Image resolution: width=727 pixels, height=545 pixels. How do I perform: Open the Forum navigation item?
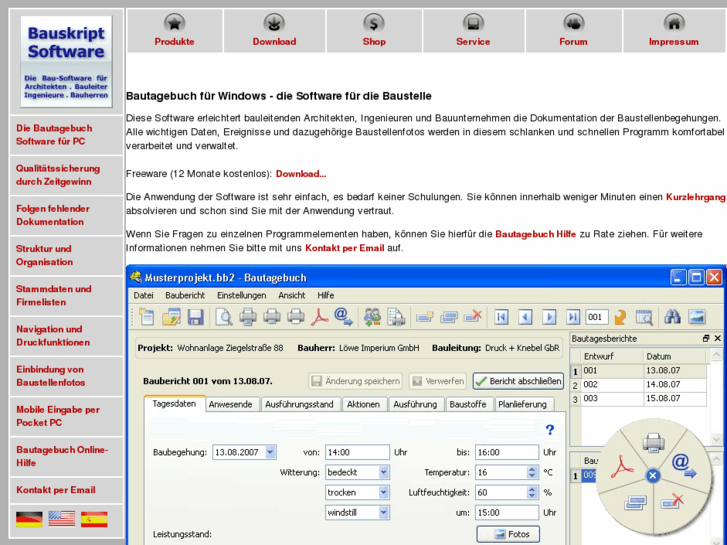click(573, 31)
